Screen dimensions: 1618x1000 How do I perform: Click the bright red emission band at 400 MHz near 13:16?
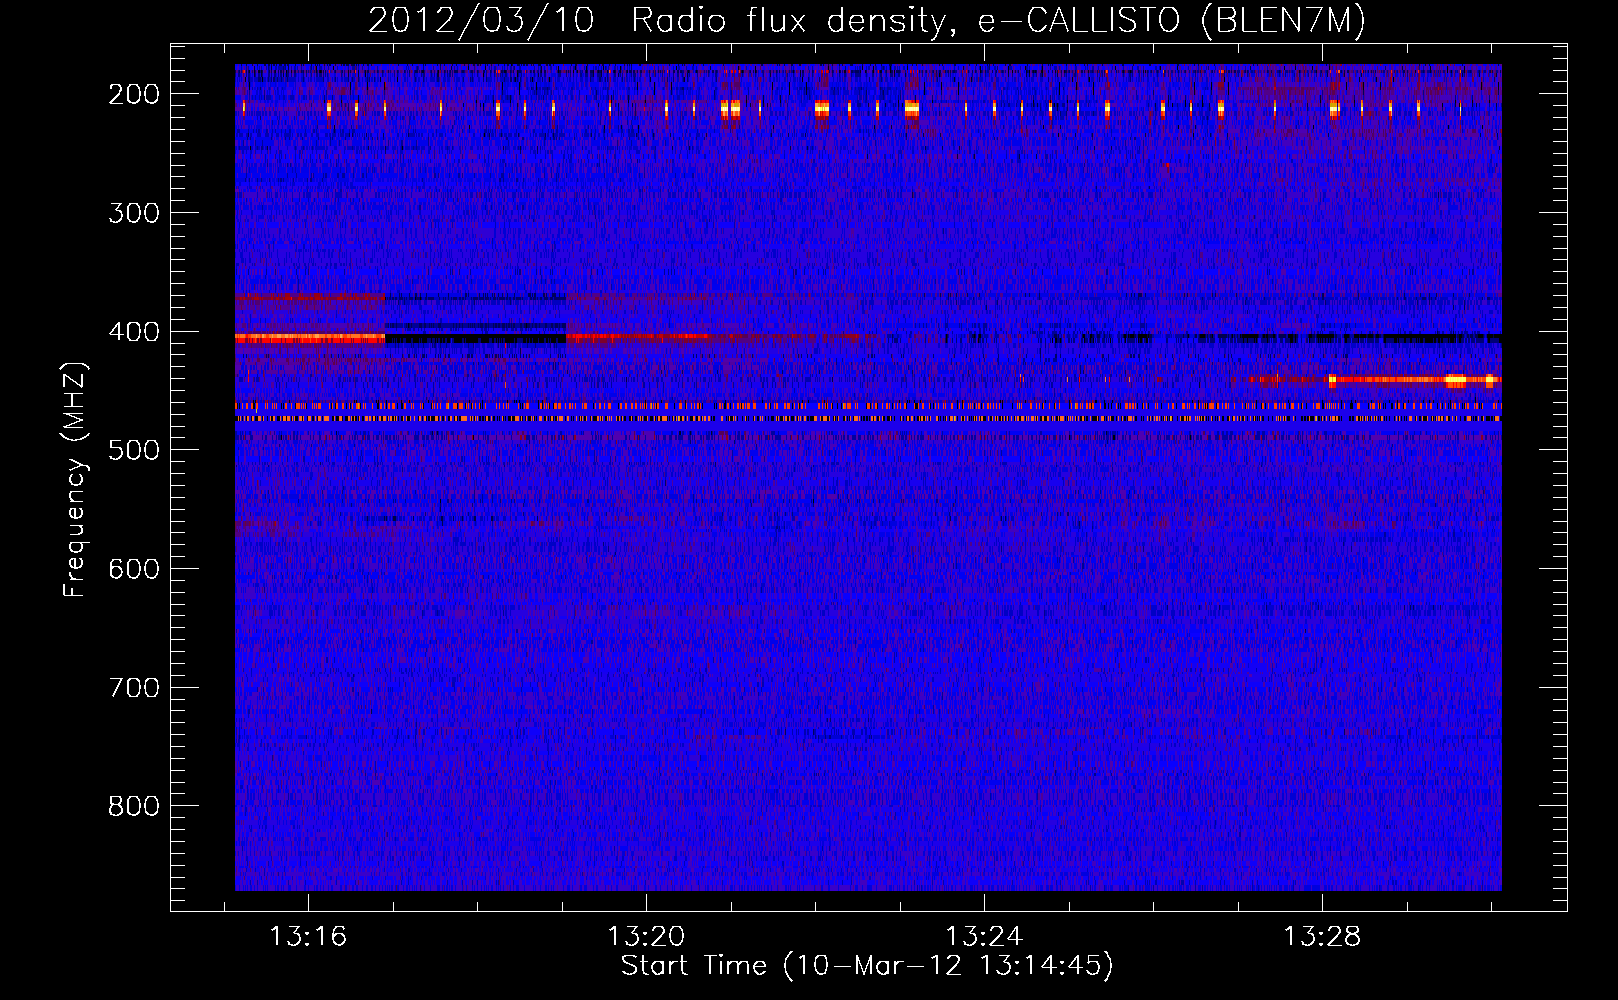click(310, 339)
